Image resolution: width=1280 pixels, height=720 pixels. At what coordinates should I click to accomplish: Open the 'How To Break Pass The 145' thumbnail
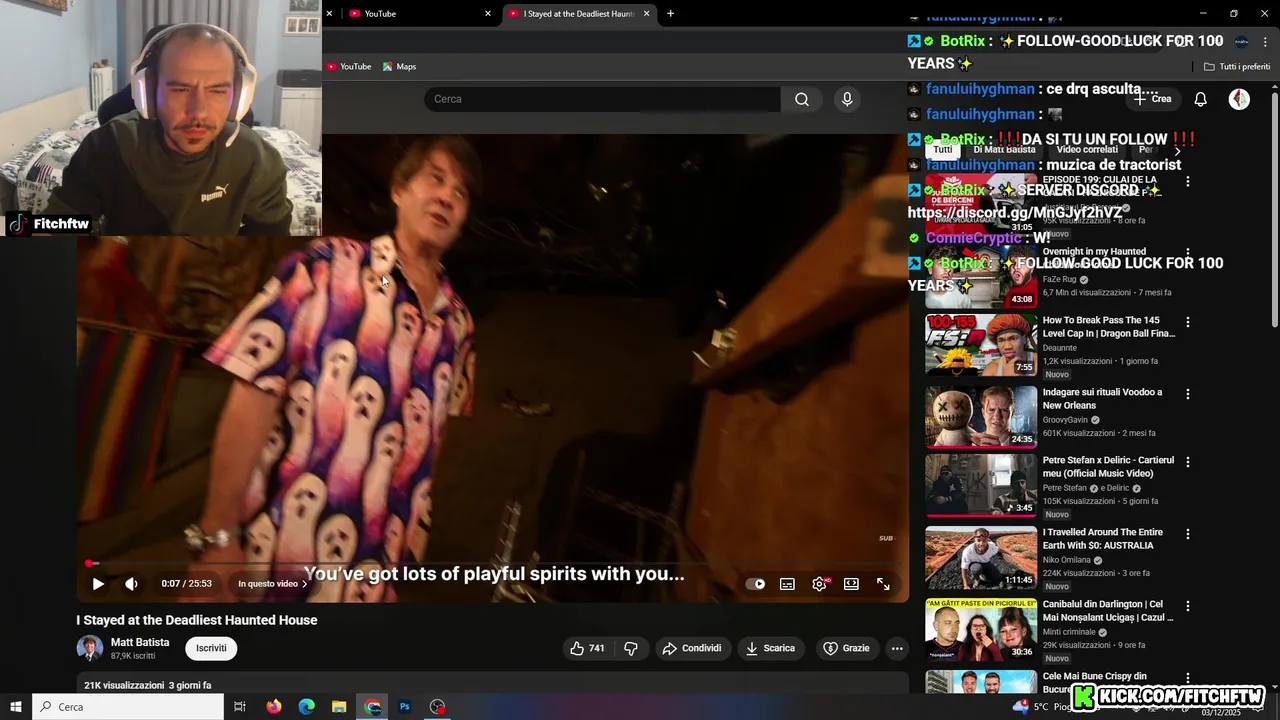(x=981, y=345)
